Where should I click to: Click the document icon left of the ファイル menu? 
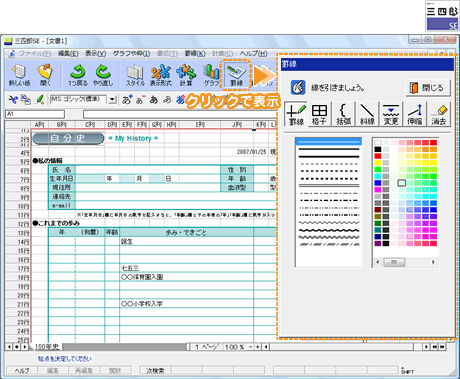[x=12, y=53]
